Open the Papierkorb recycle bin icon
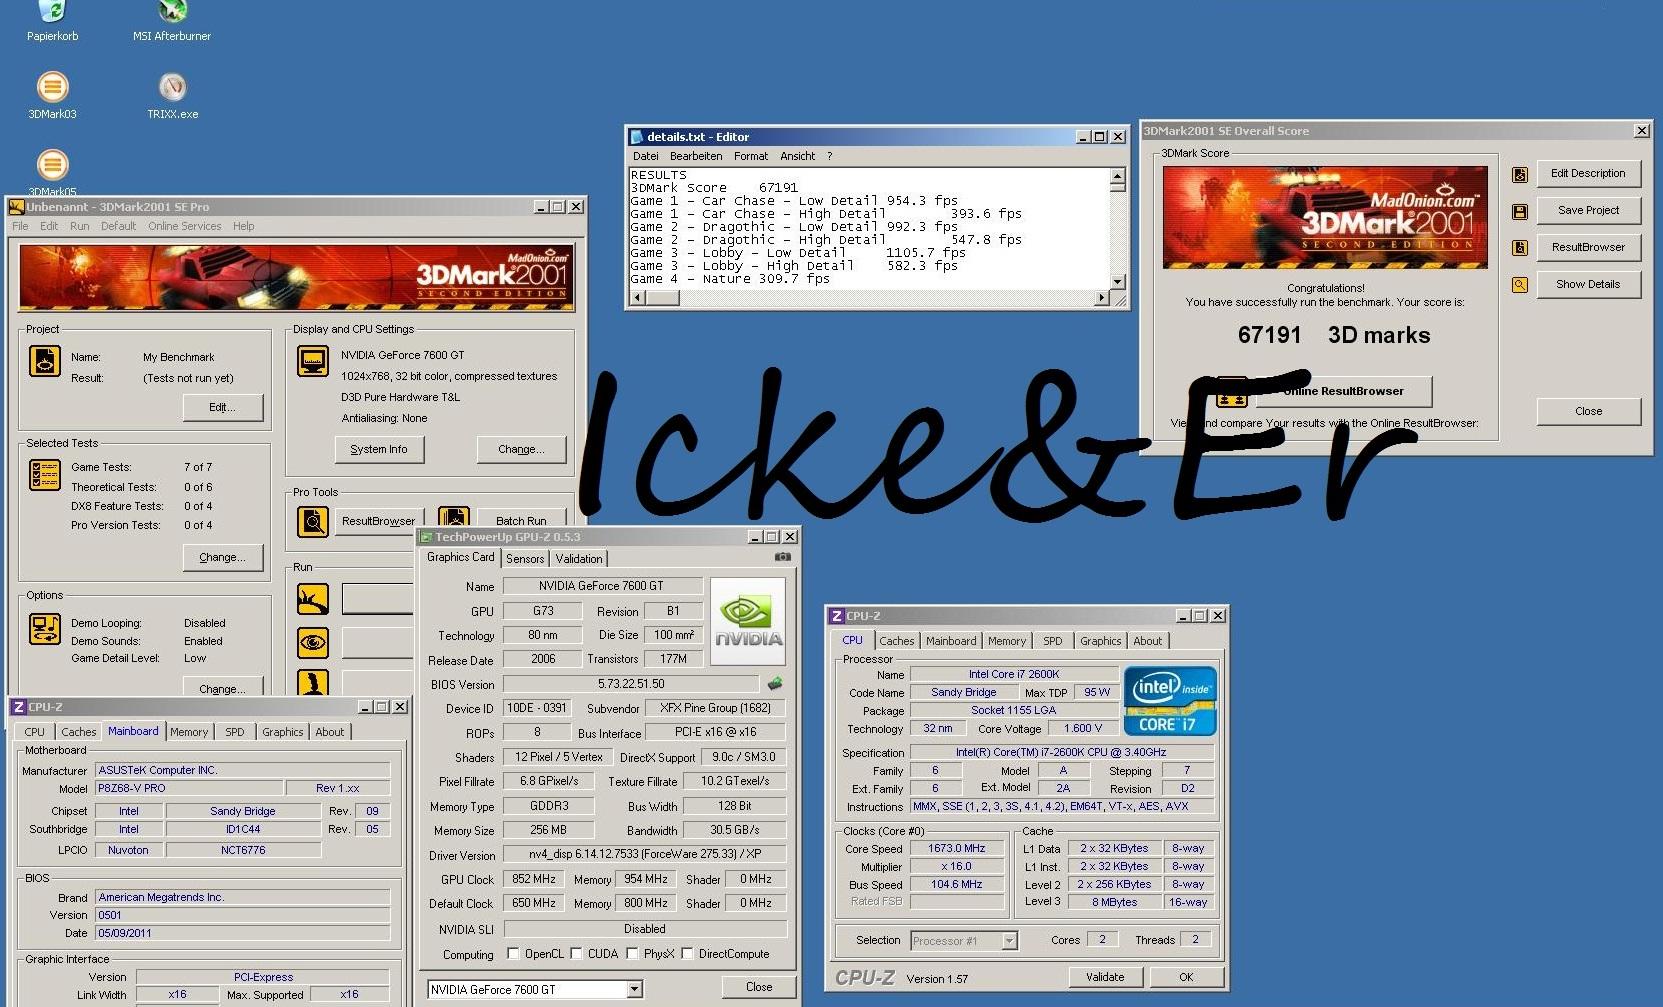1663x1007 pixels. pyautogui.click(x=52, y=12)
